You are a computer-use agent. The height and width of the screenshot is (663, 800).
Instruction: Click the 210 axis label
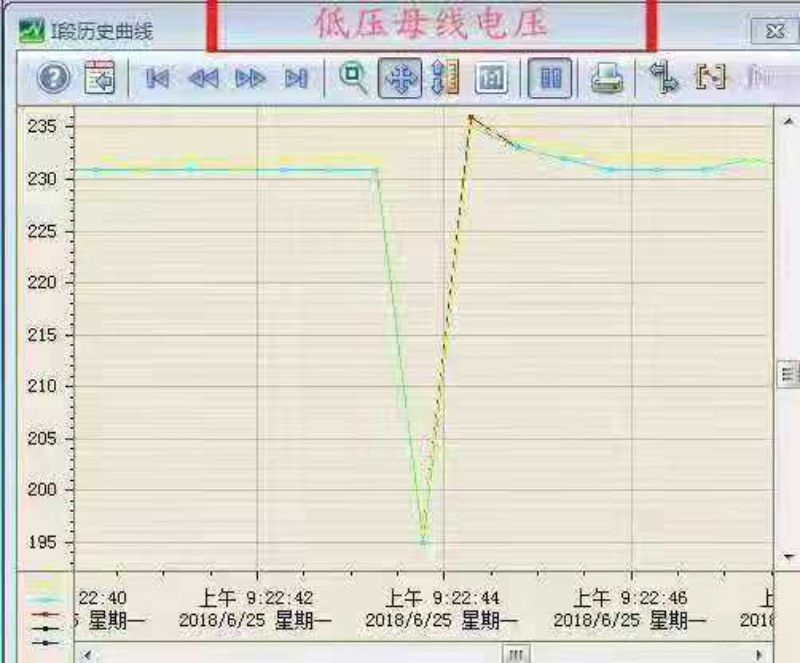(x=42, y=386)
